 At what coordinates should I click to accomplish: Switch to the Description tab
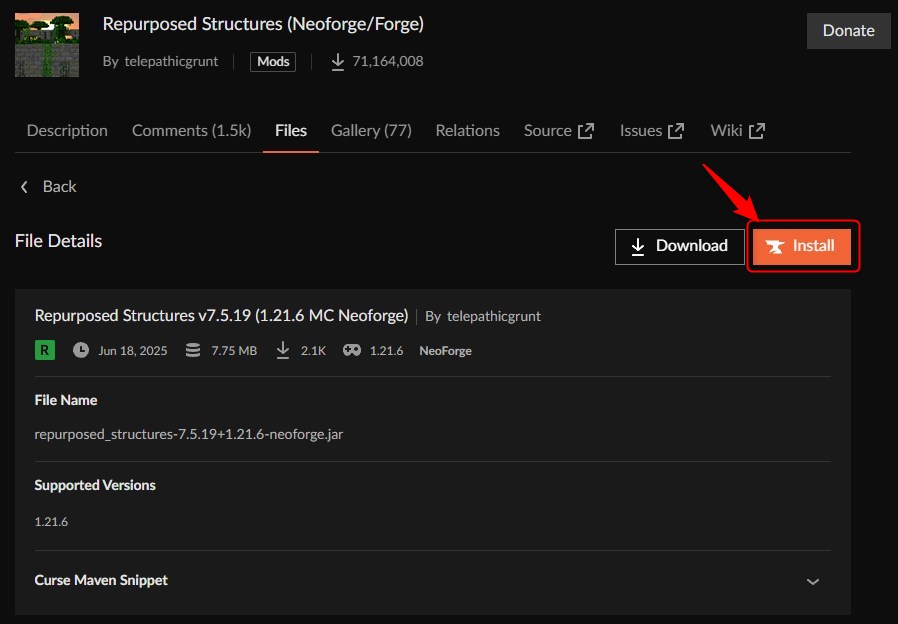[67, 131]
